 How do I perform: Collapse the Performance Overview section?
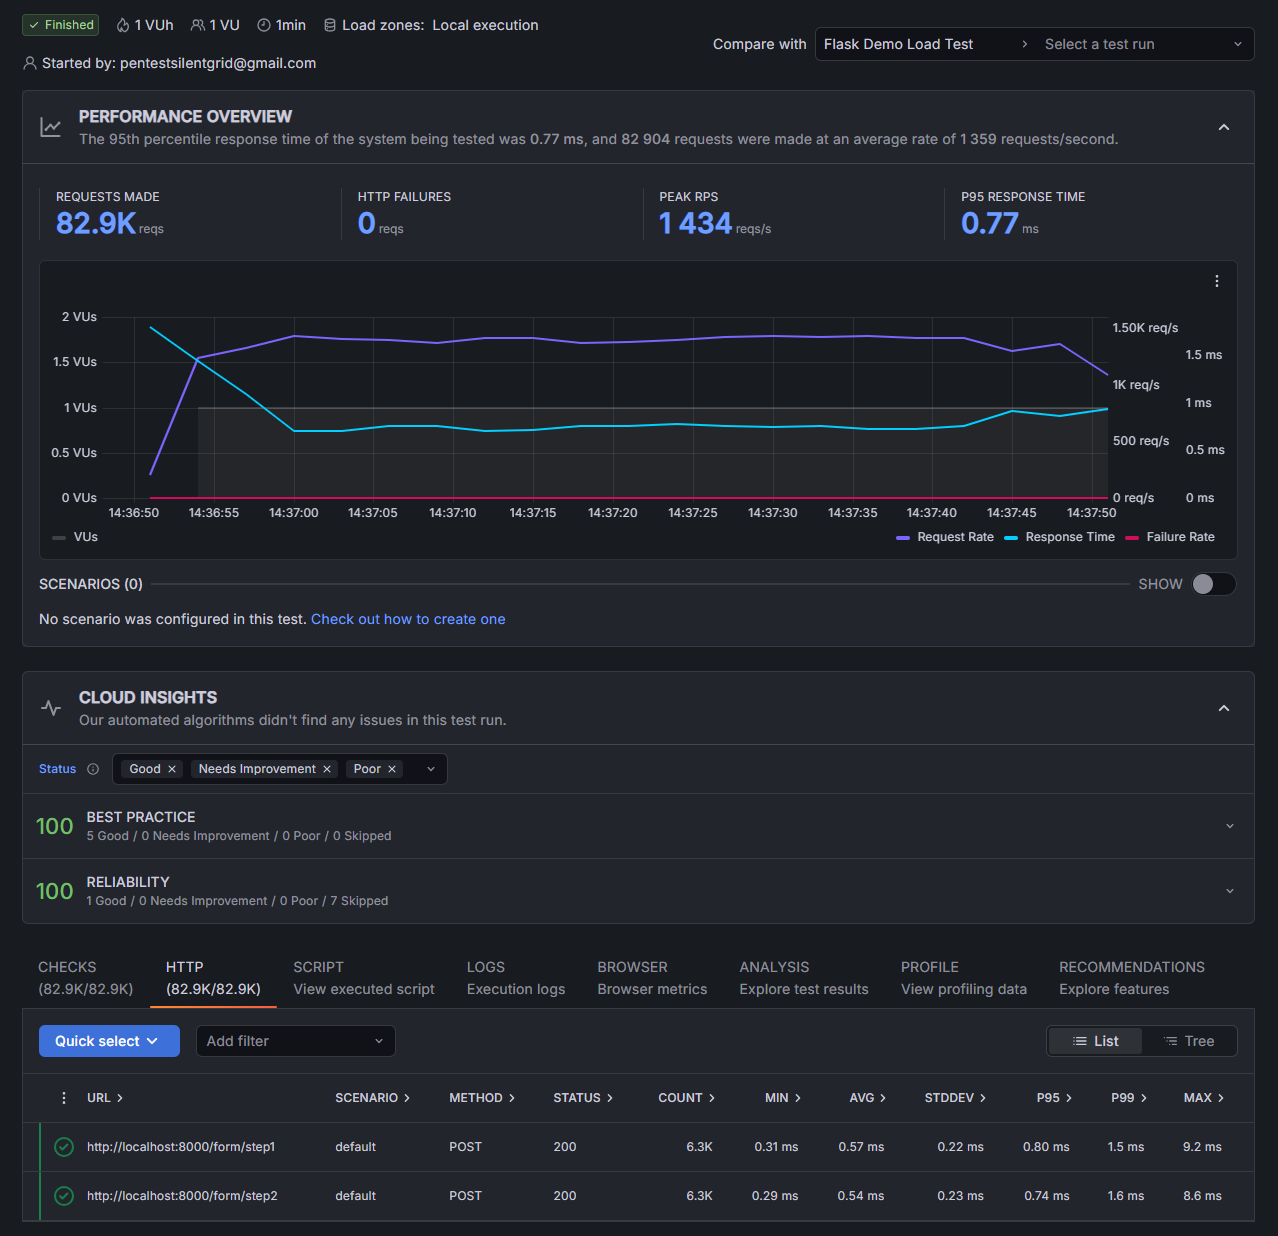point(1223,127)
